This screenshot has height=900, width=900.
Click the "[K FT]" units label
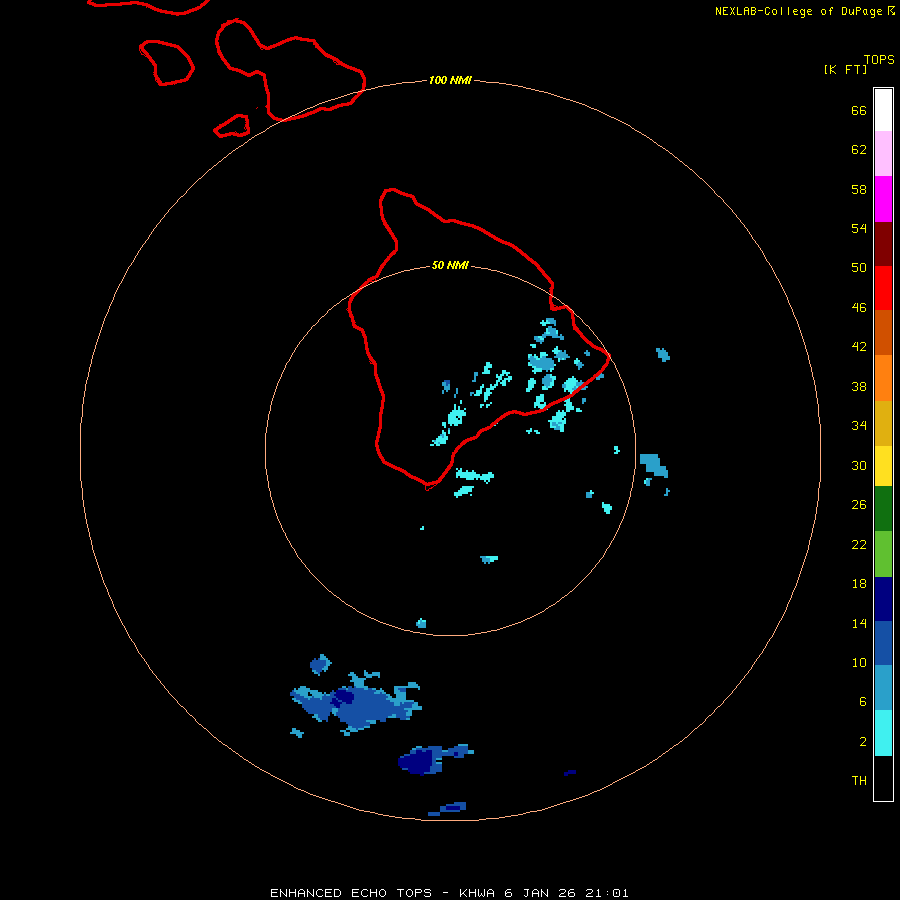(x=845, y=69)
